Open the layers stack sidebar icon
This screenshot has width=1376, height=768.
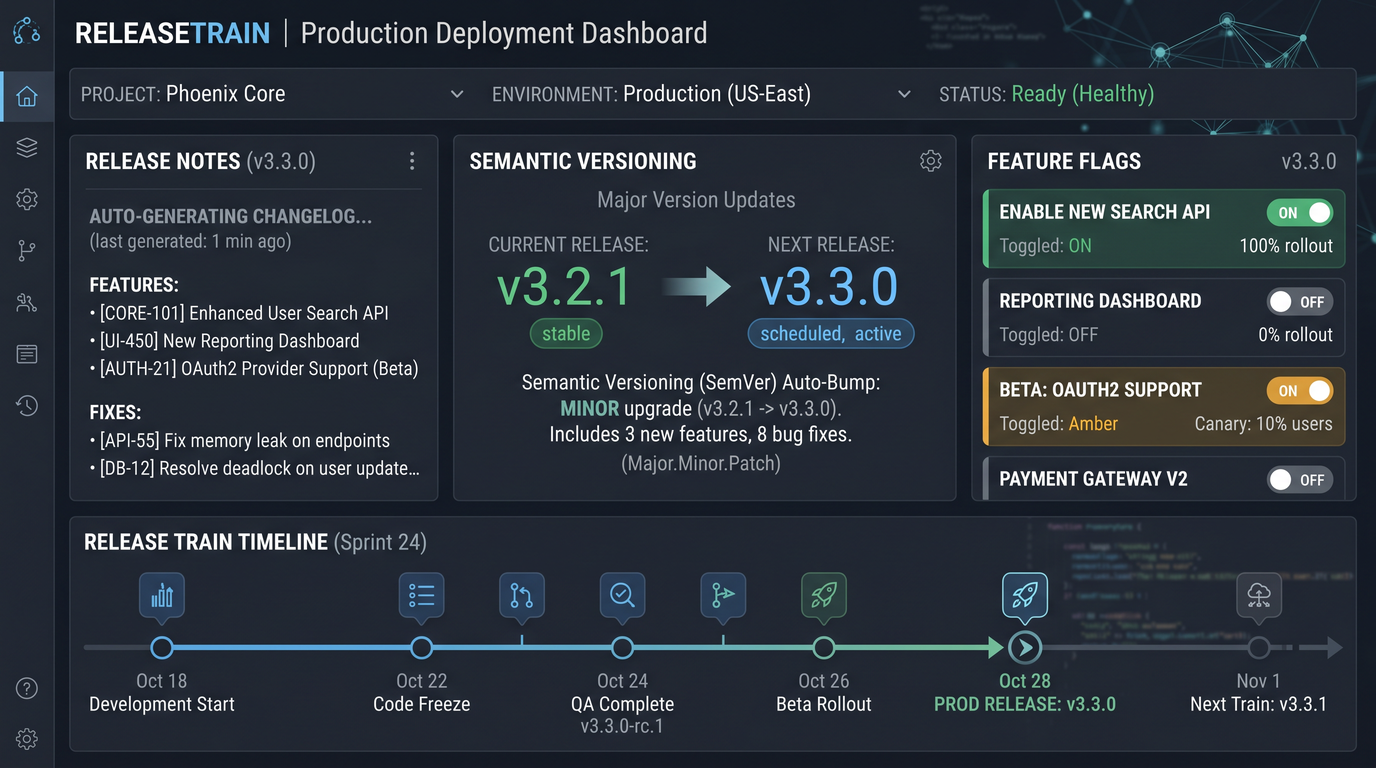(27, 148)
